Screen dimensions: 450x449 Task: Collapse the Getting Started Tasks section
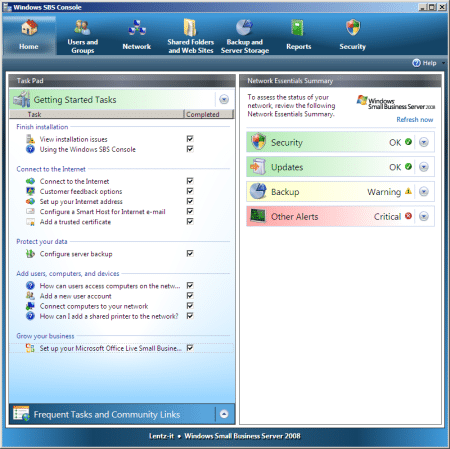click(x=224, y=99)
